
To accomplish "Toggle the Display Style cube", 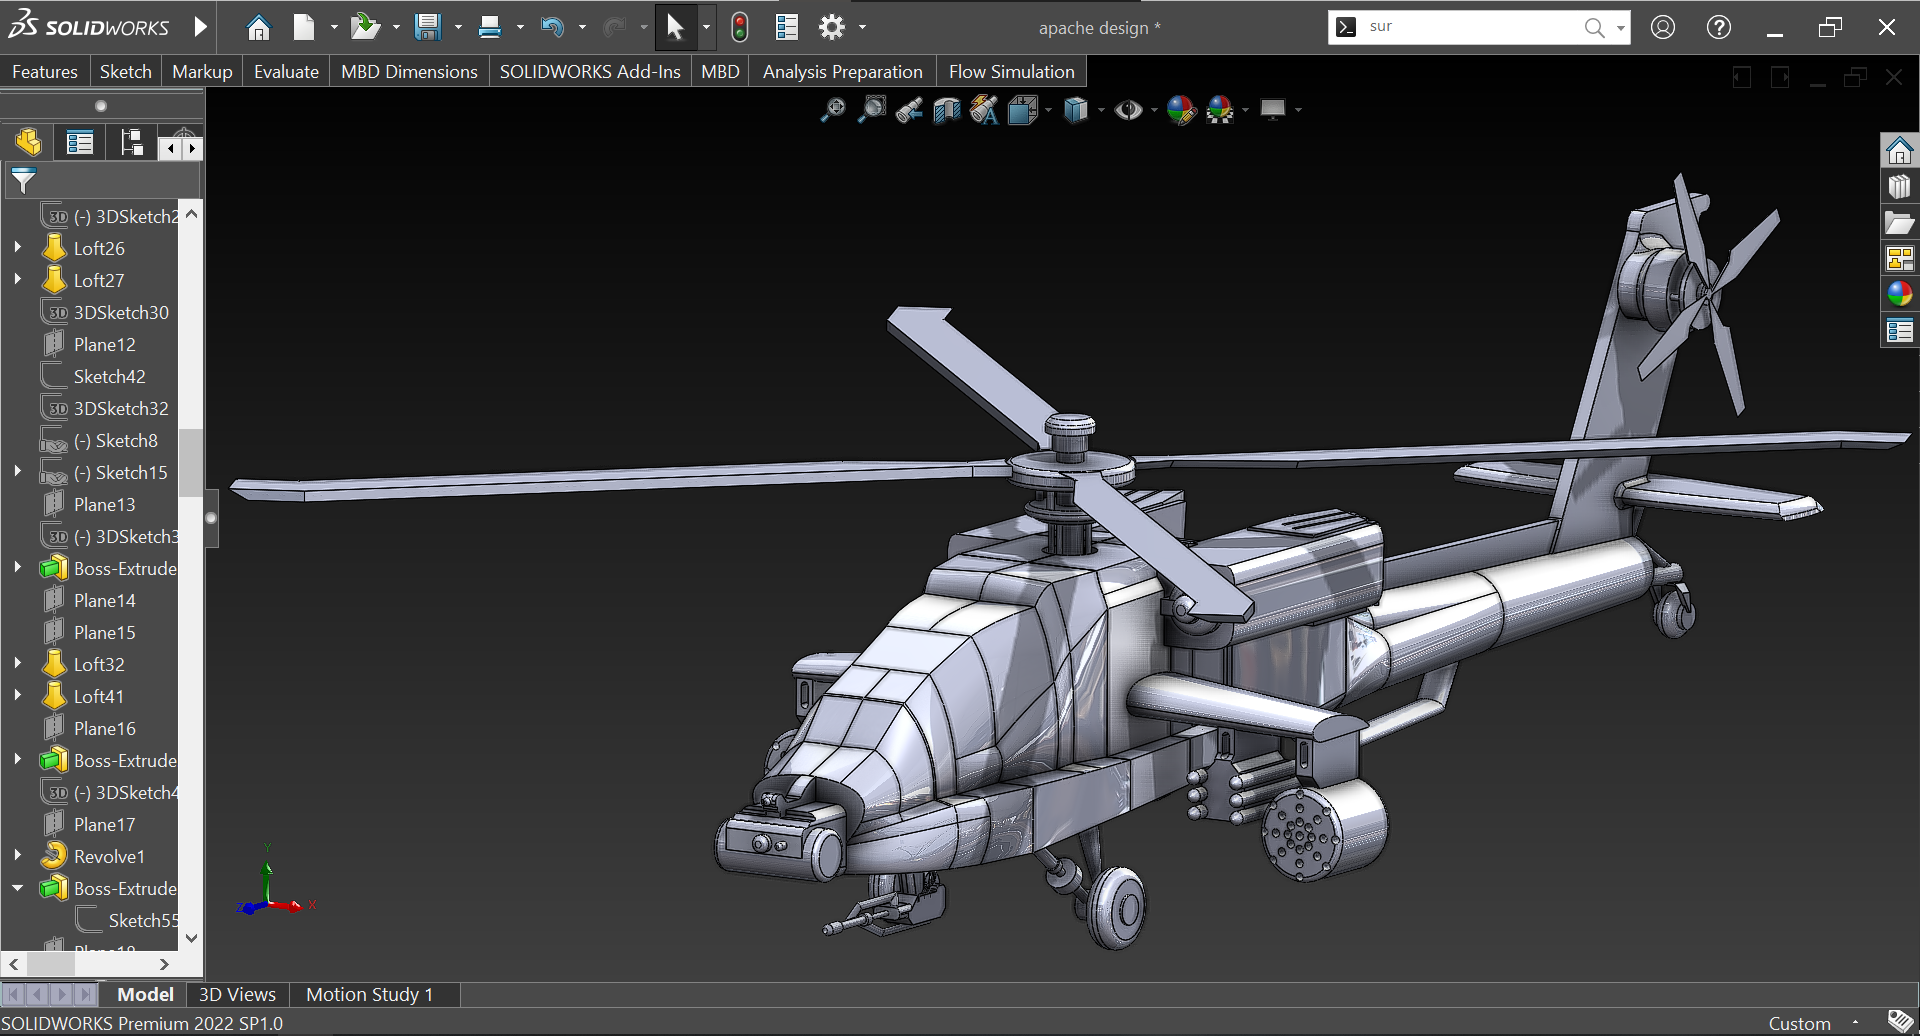I will click(x=1077, y=110).
